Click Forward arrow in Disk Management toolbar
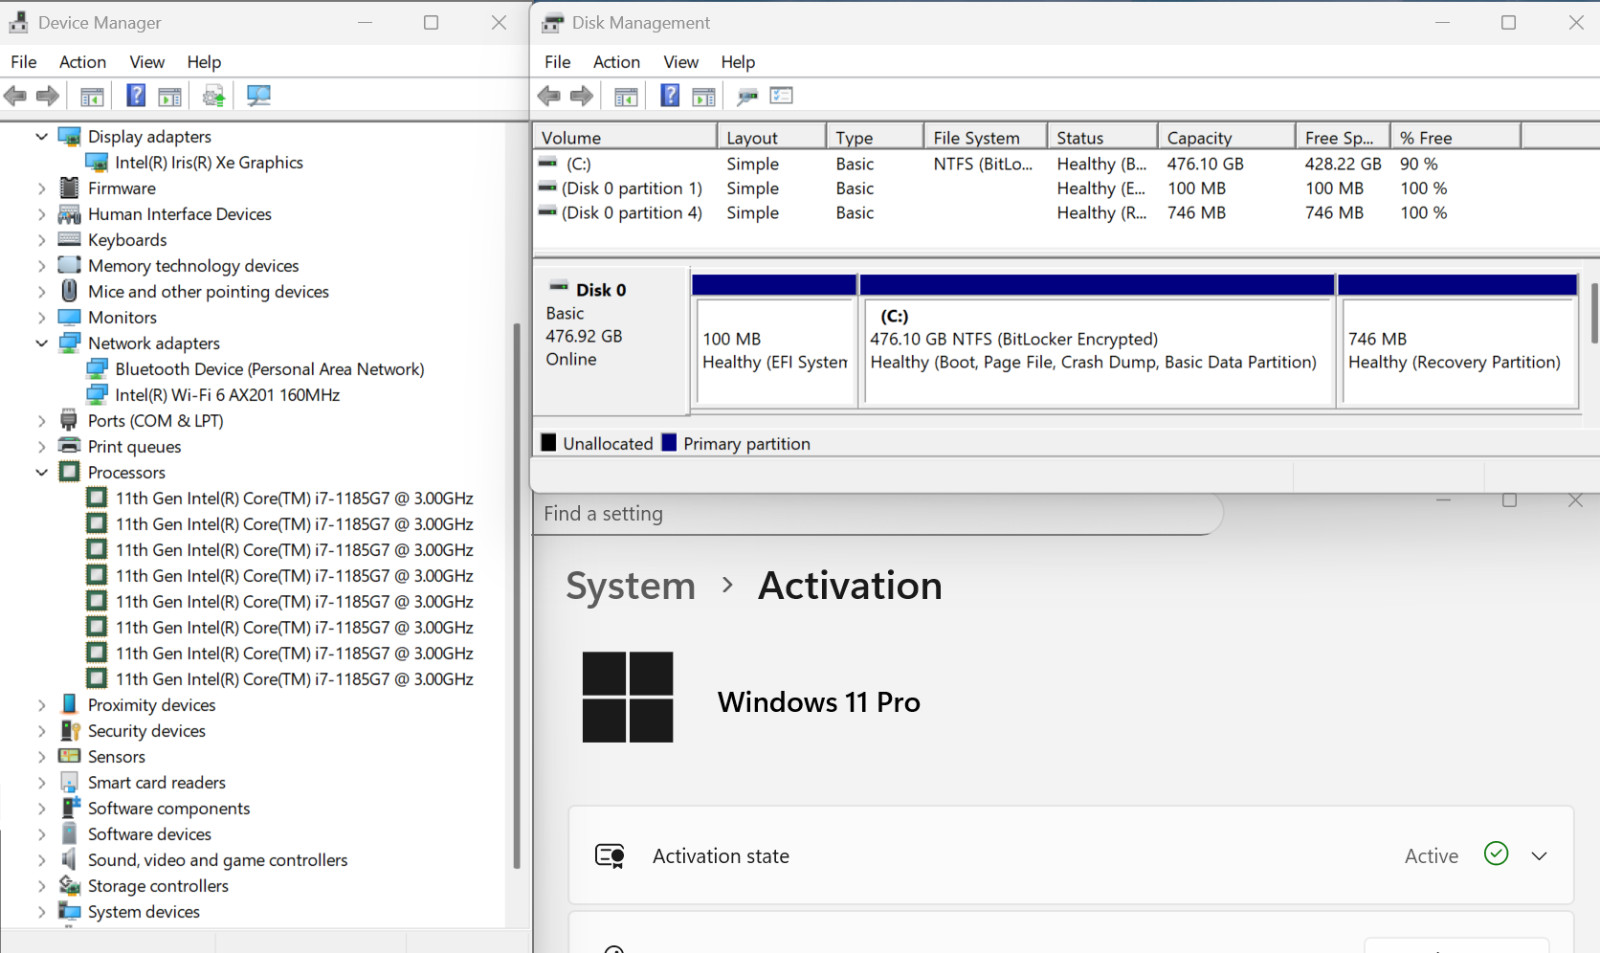The height and width of the screenshot is (953, 1600). [x=581, y=96]
